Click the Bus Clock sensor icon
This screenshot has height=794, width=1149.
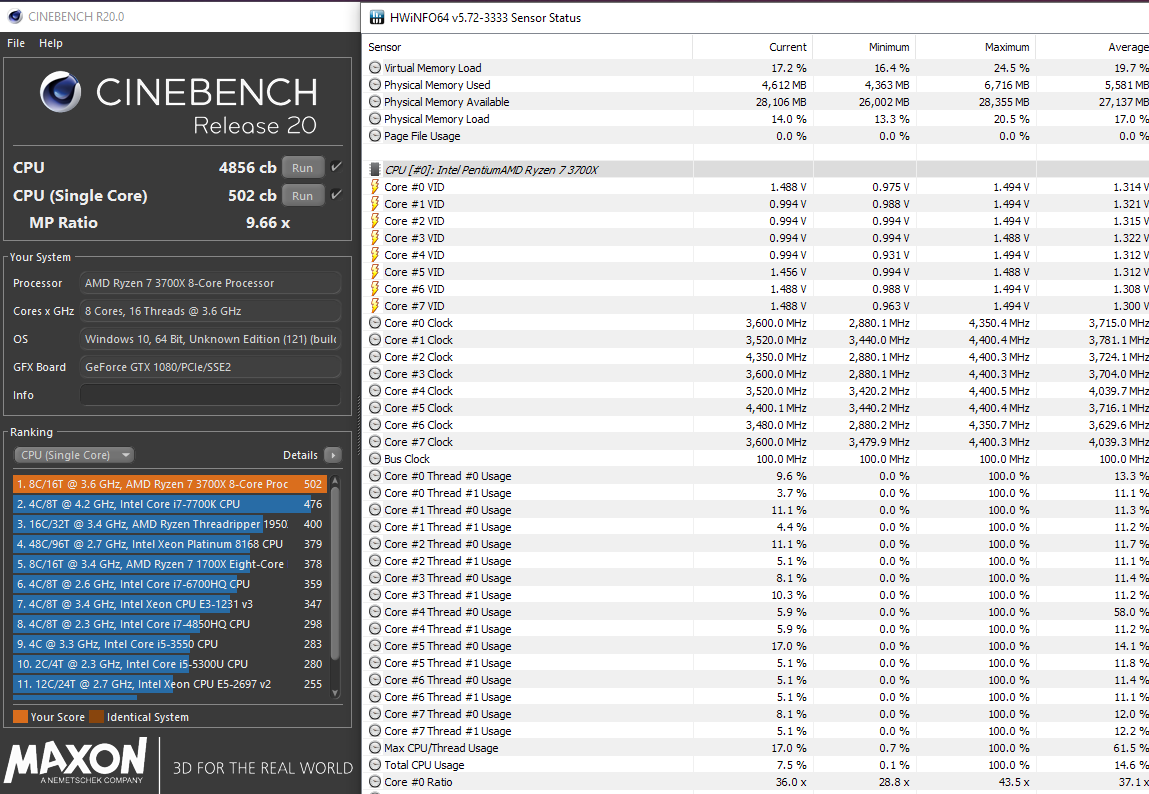375,459
